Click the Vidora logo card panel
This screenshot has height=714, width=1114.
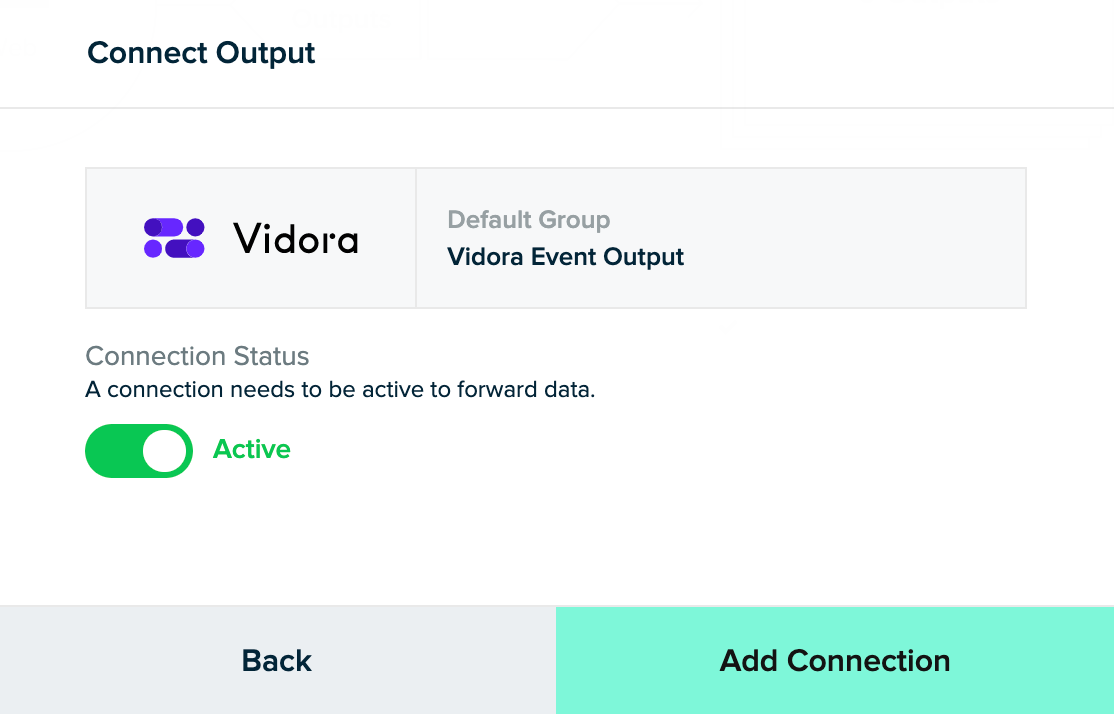[x=251, y=238]
